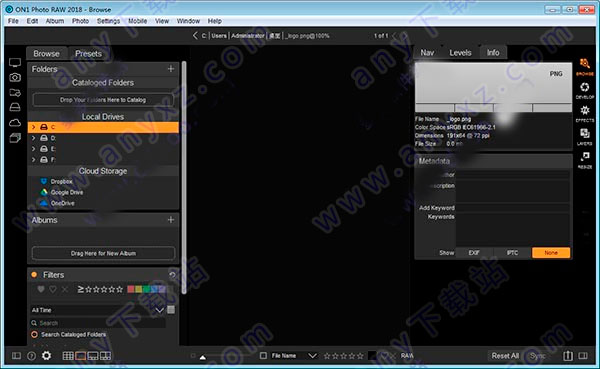Click the Sync button
This screenshot has width=600, height=369.
click(x=538, y=356)
